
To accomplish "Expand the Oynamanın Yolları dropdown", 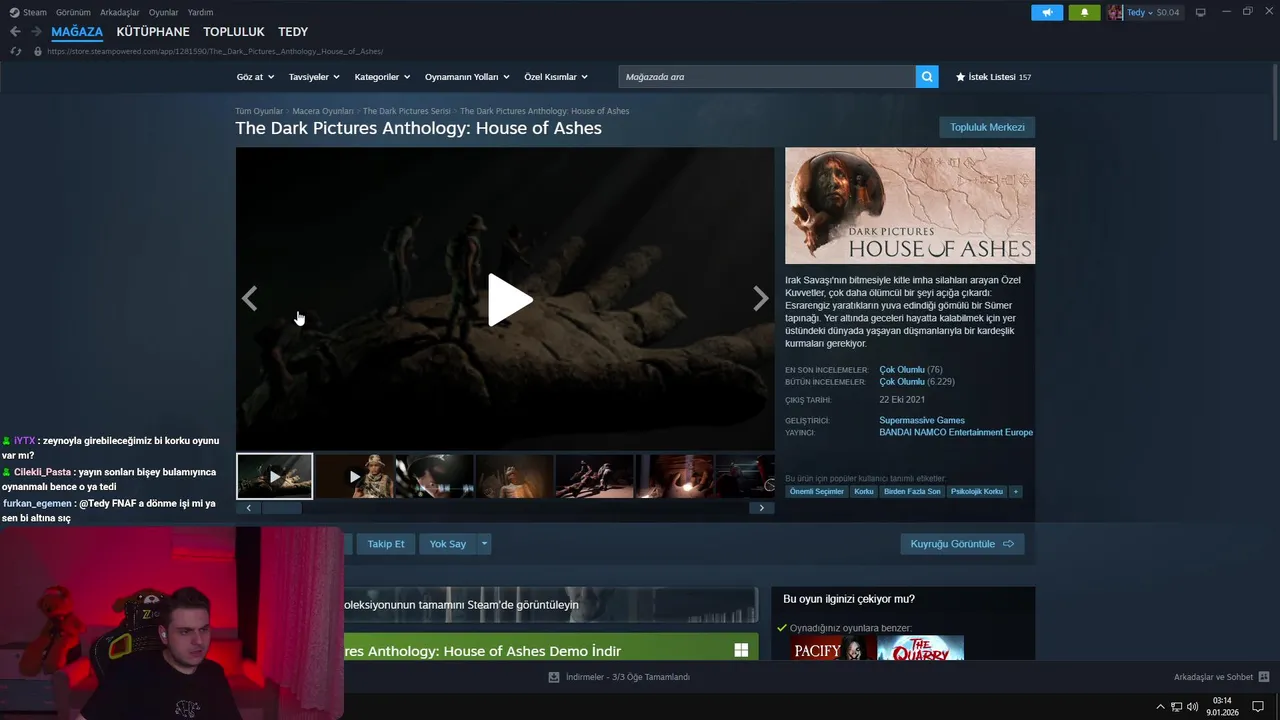I will pos(467,77).
